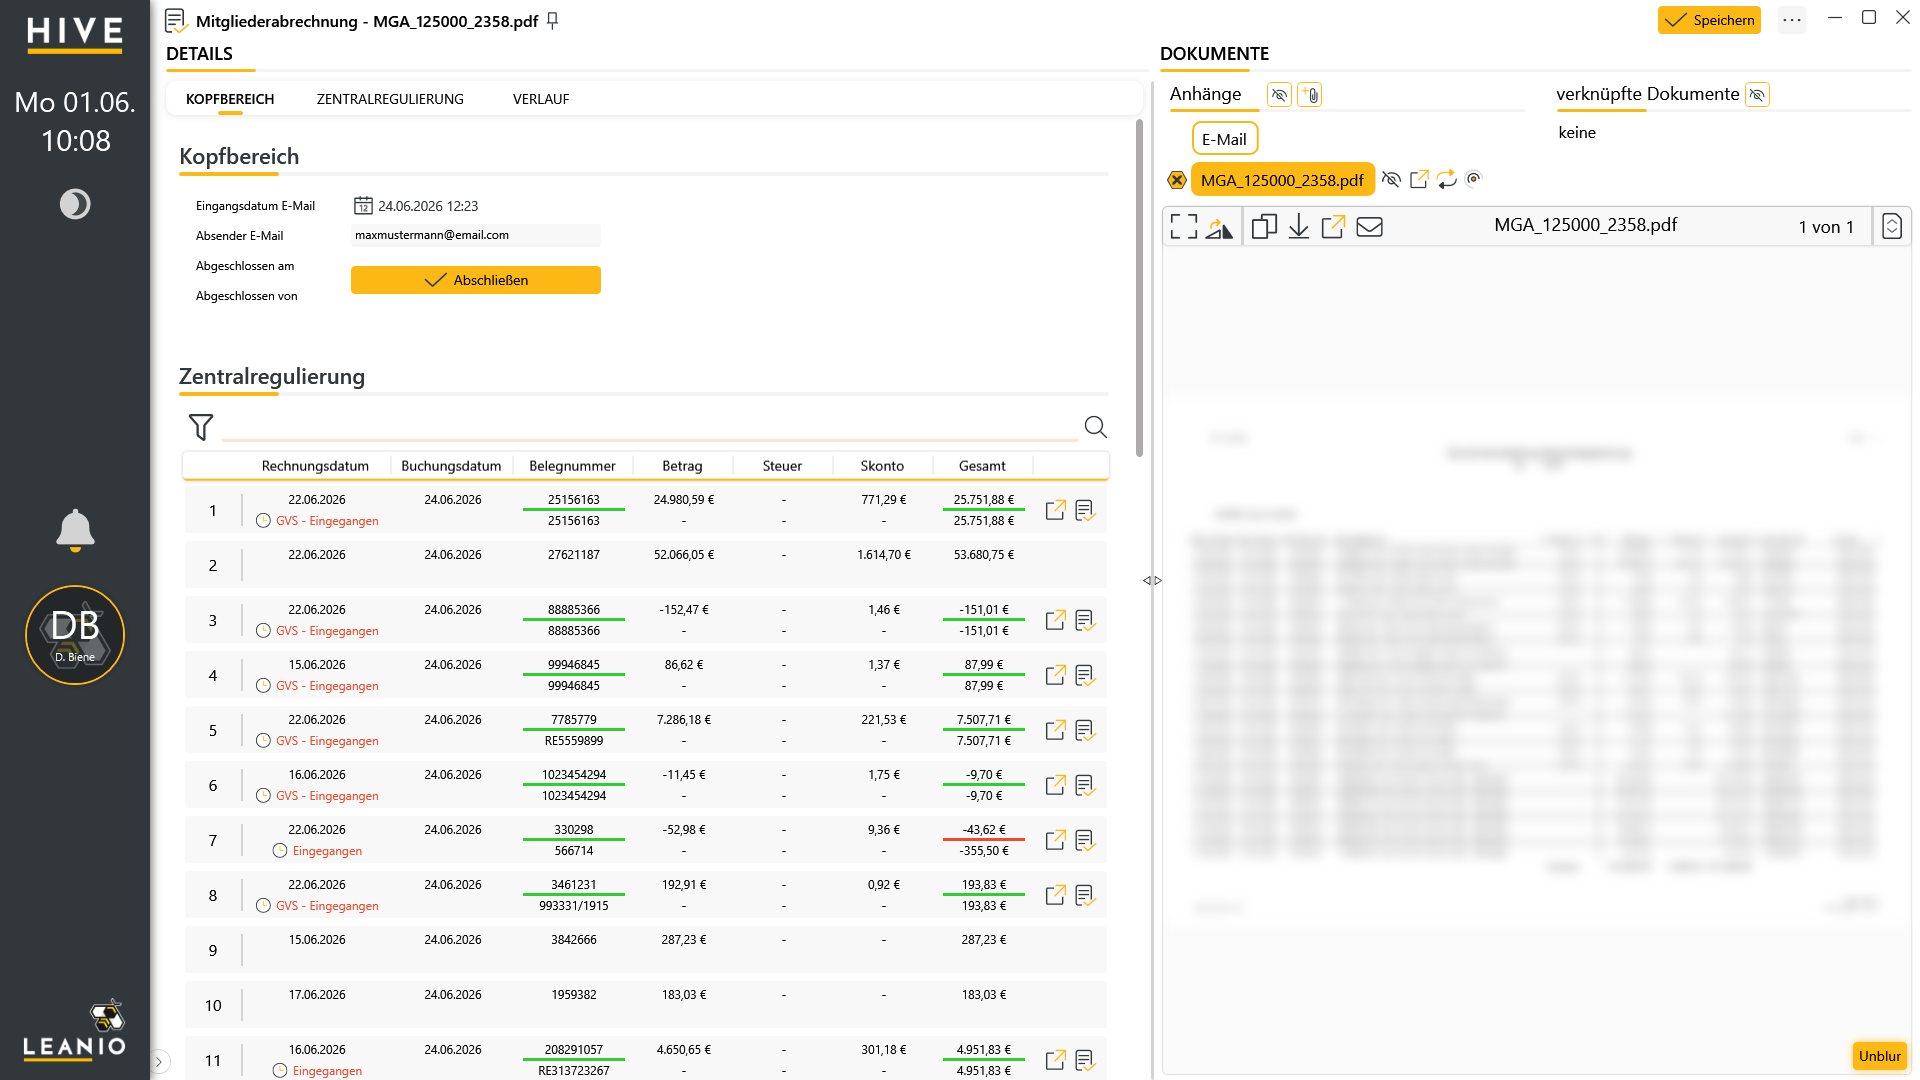Click the table search magnifier icon
The width and height of the screenshot is (1920, 1080).
tap(1096, 427)
